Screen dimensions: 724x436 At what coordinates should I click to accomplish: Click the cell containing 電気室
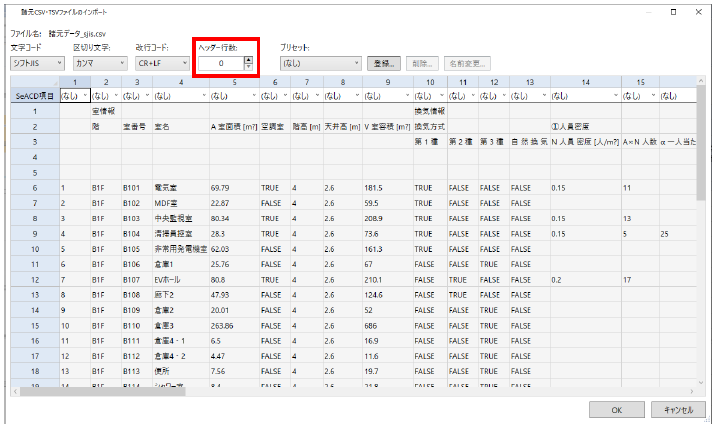pos(166,187)
